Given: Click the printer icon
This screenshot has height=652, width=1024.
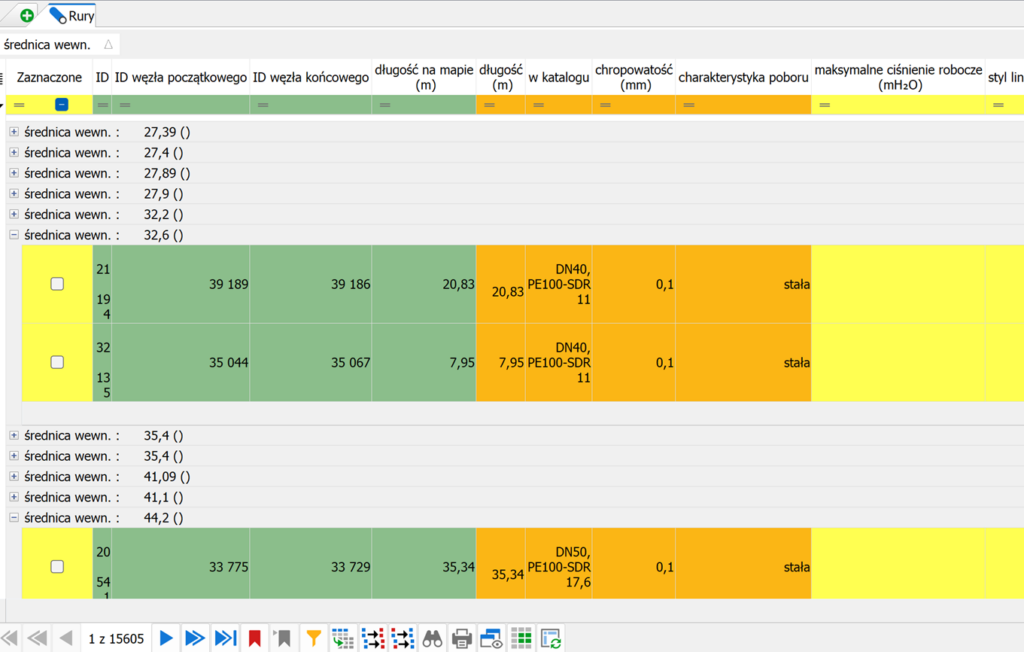Looking at the screenshot, I should 461,638.
